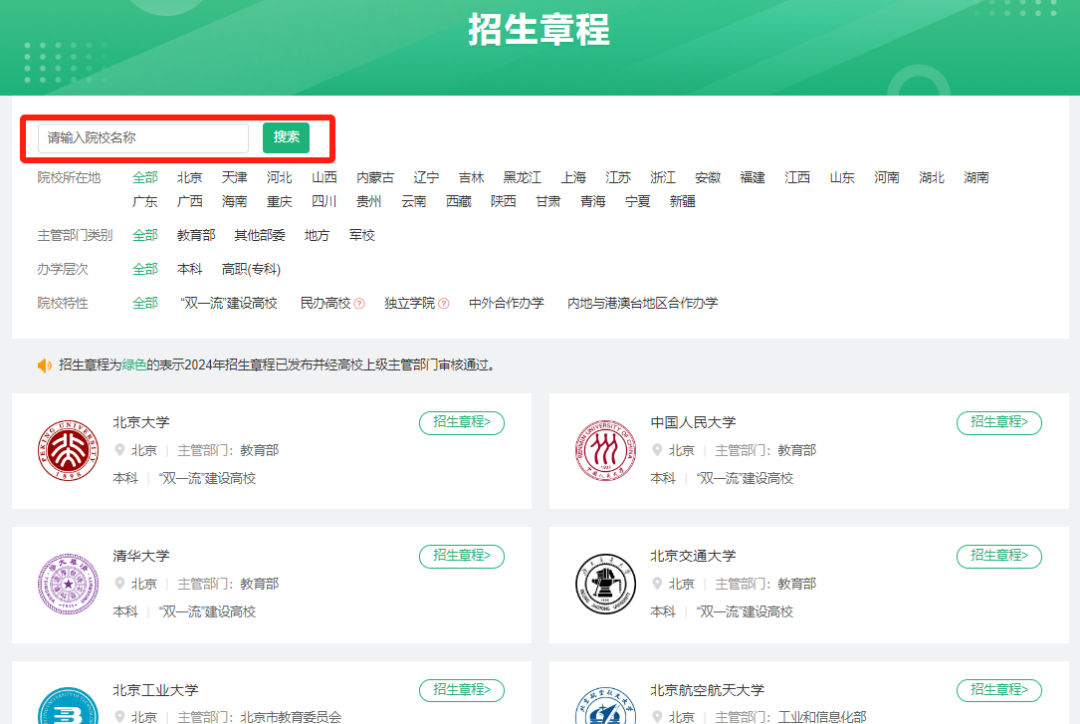Image resolution: width=1080 pixels, height=724 pixels.
Task: Filter schools by location 江苏
Action: (618, 178)
